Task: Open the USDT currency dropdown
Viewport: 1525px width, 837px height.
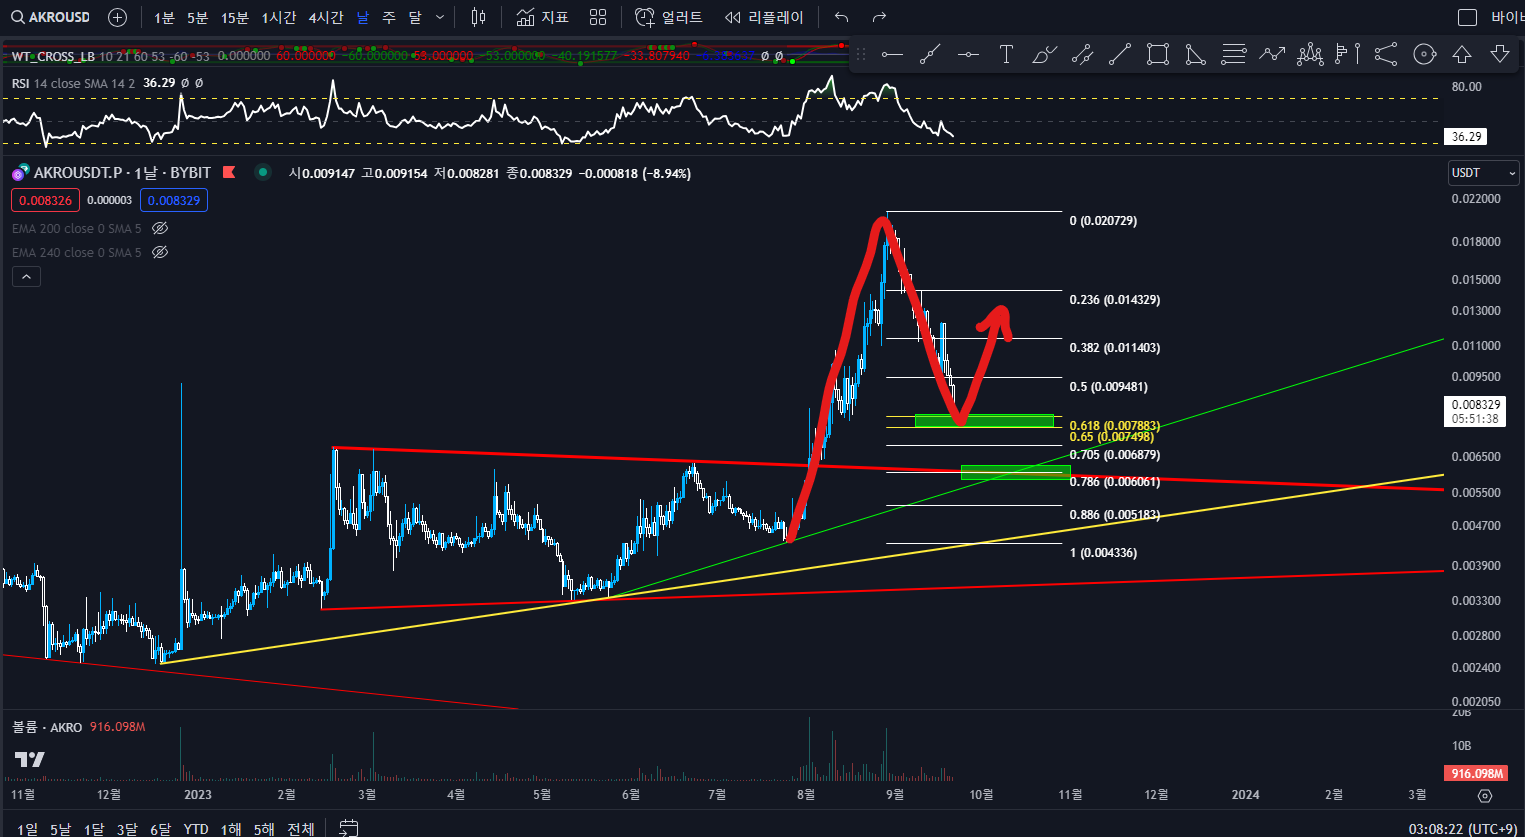Action: pos(1484,173)
